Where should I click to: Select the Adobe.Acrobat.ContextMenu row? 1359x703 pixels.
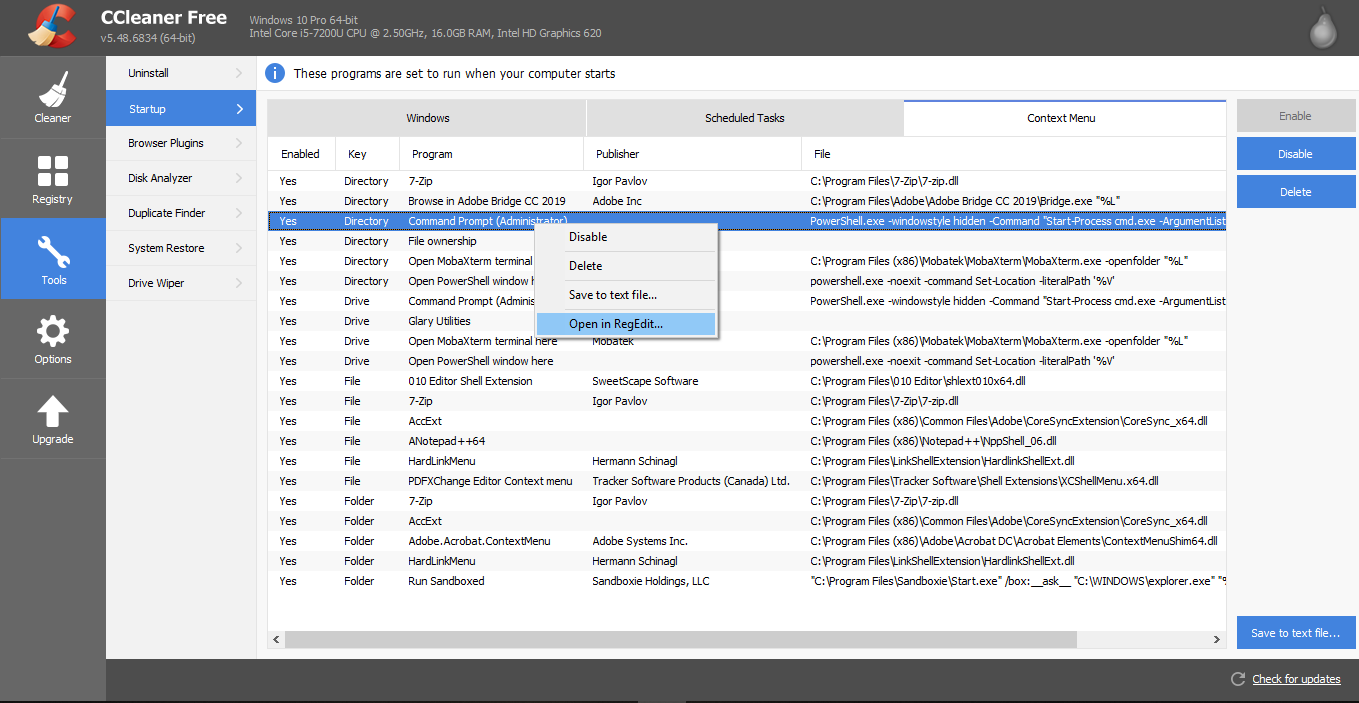(746, 541)
